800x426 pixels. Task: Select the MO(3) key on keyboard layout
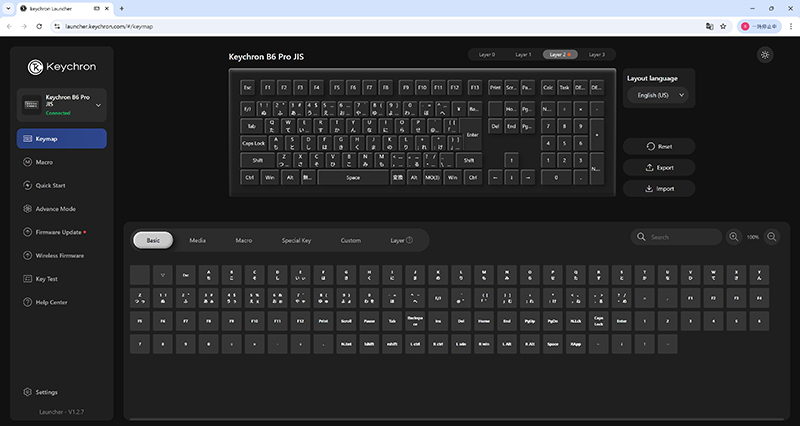pos(432,178)
